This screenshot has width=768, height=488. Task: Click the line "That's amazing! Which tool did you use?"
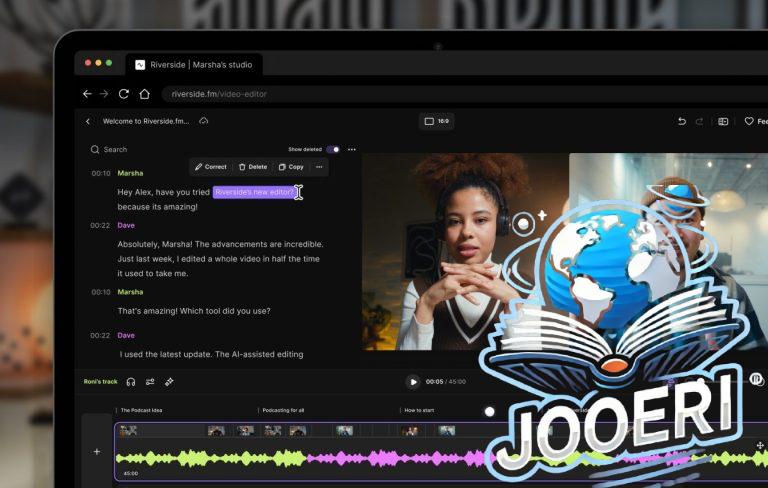[194, 311]
